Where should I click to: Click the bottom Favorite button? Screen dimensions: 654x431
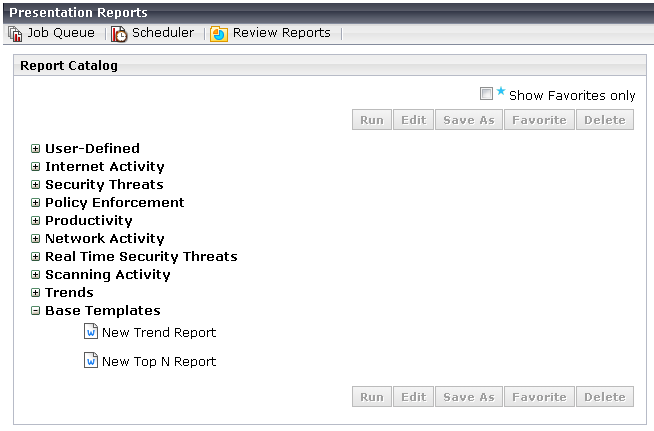tap(539, 396)
